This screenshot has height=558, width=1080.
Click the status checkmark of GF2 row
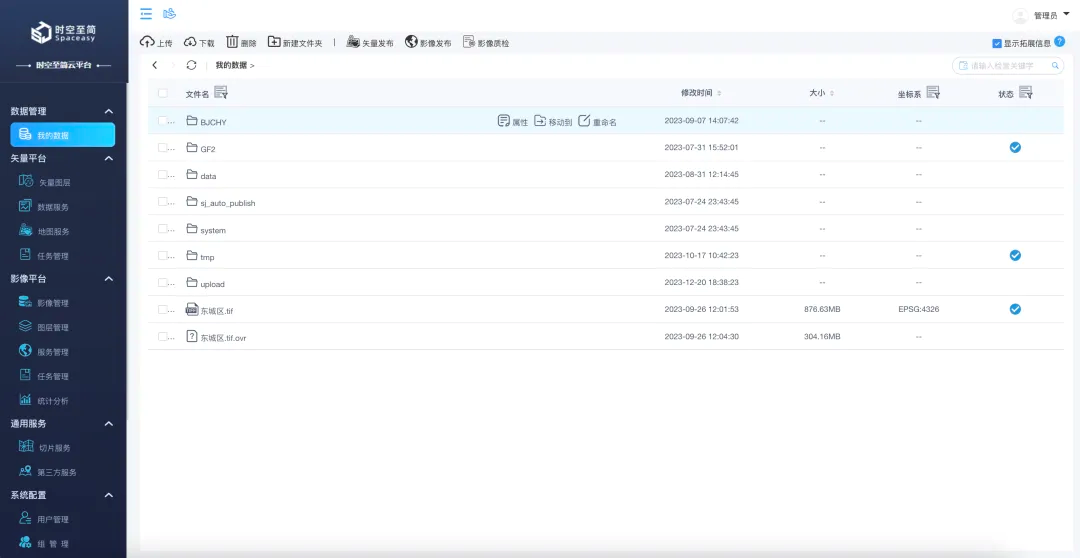pos(1015,147)
